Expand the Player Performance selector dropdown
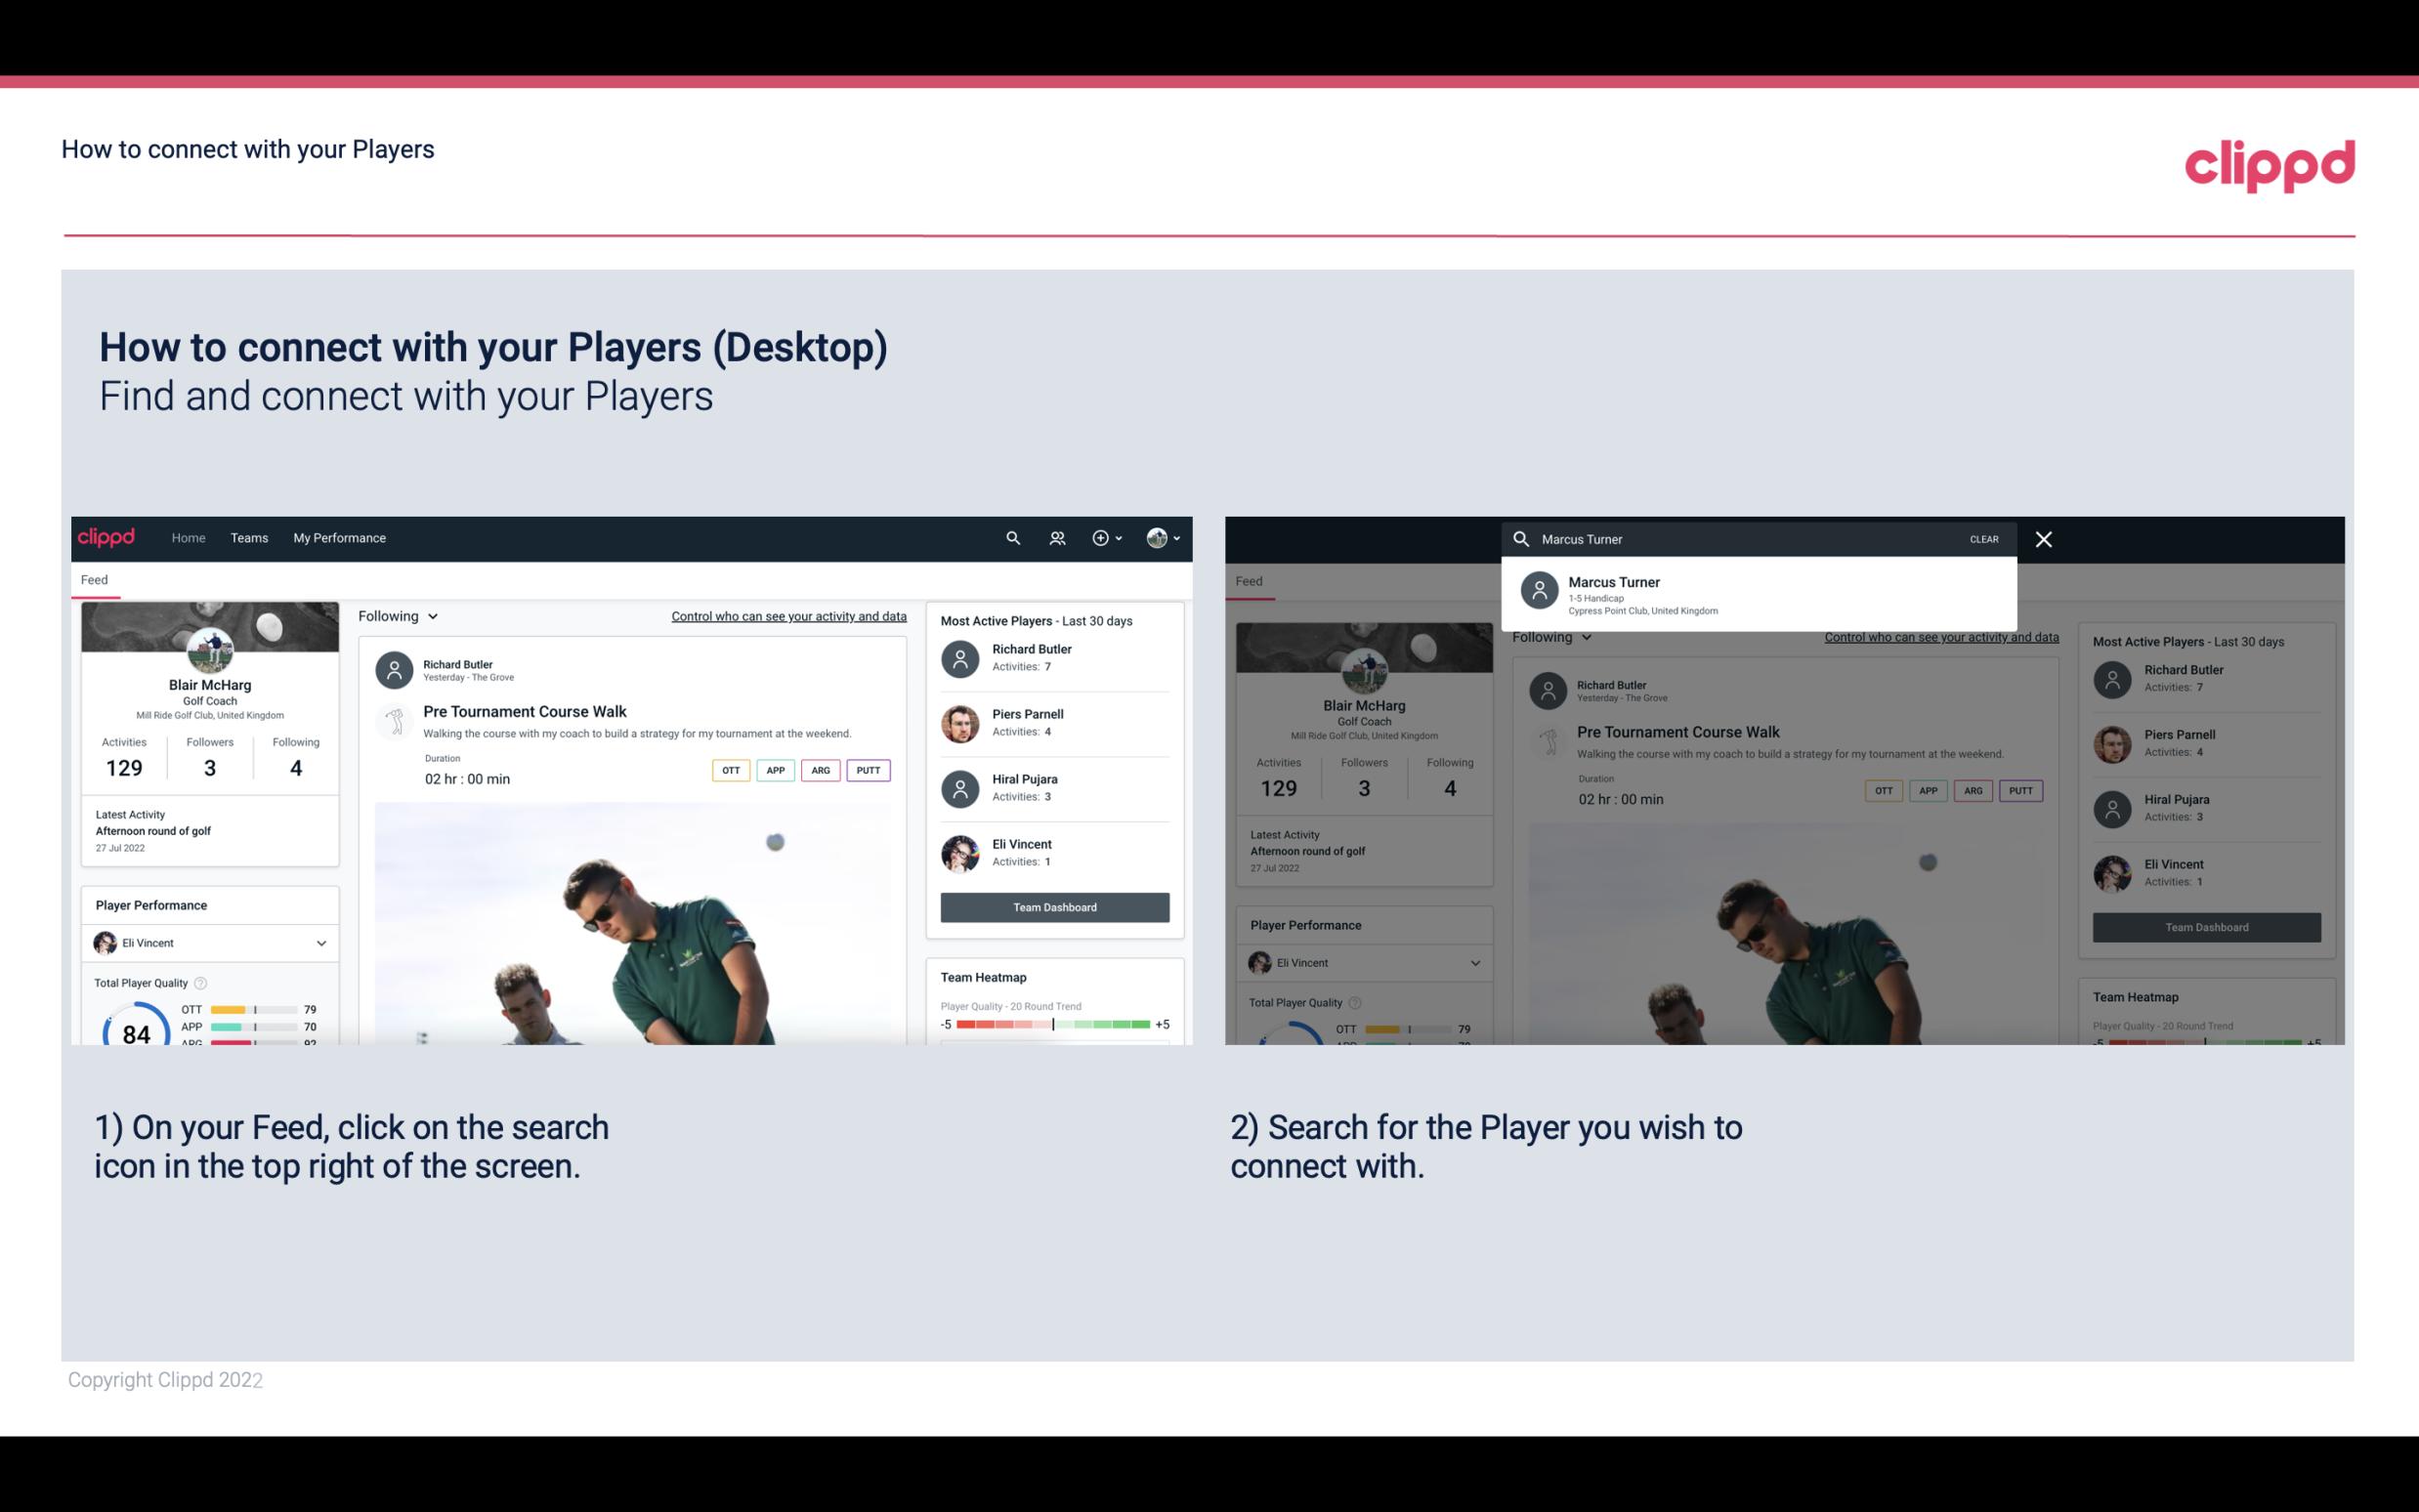Screen dimensions: 2419x1512 [318, 943]
